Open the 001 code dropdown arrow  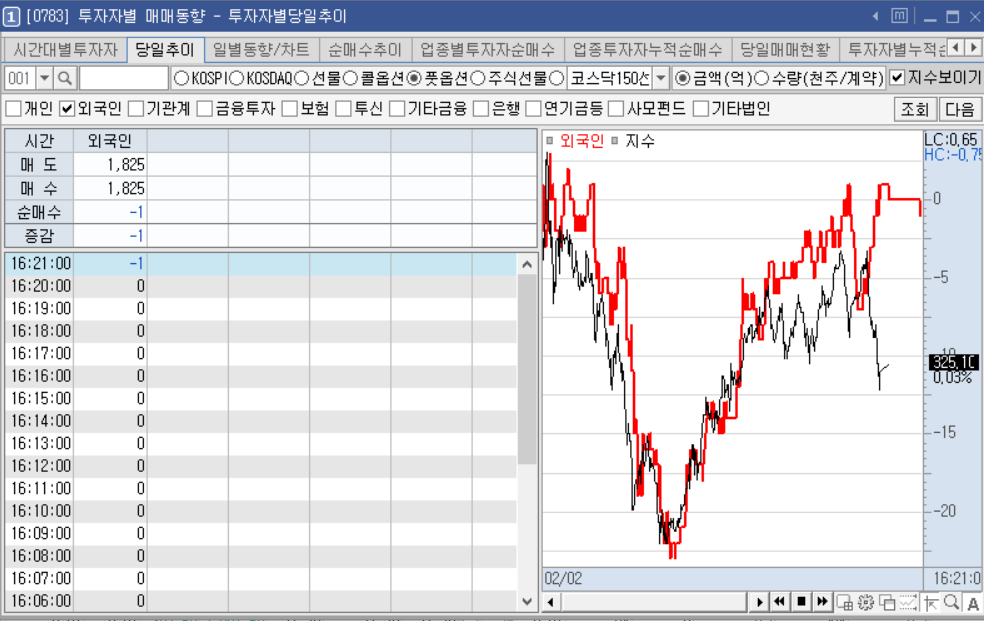pyautogui.click(x=44, y=78)
